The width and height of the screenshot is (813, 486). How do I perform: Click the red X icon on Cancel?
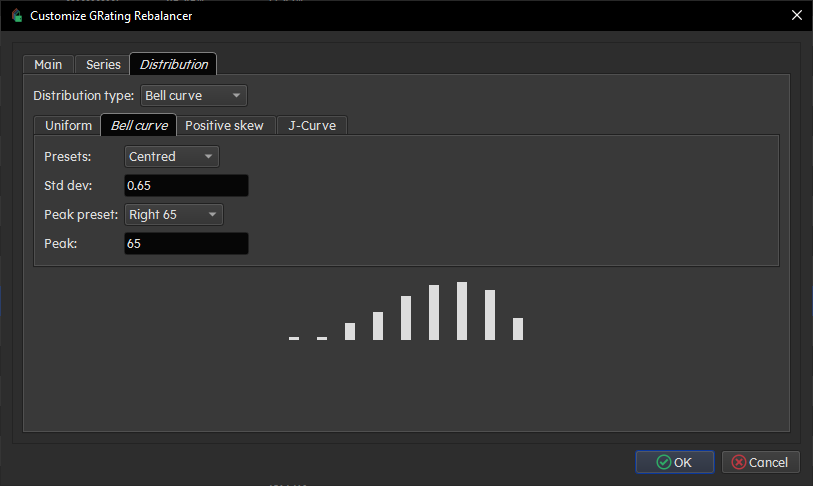(739, 462)
